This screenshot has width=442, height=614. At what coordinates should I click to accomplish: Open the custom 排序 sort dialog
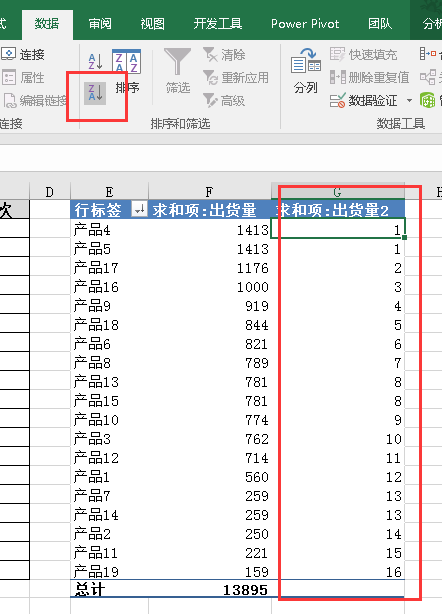[126, 71]
